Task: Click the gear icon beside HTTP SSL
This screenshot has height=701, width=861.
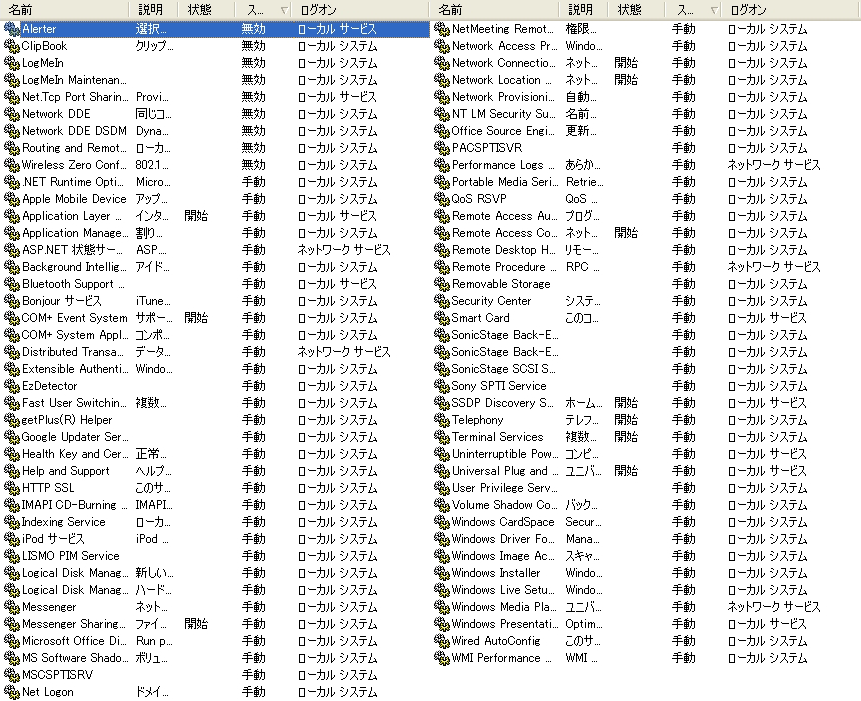Action: pyautogui.click(x=12, y=488)
